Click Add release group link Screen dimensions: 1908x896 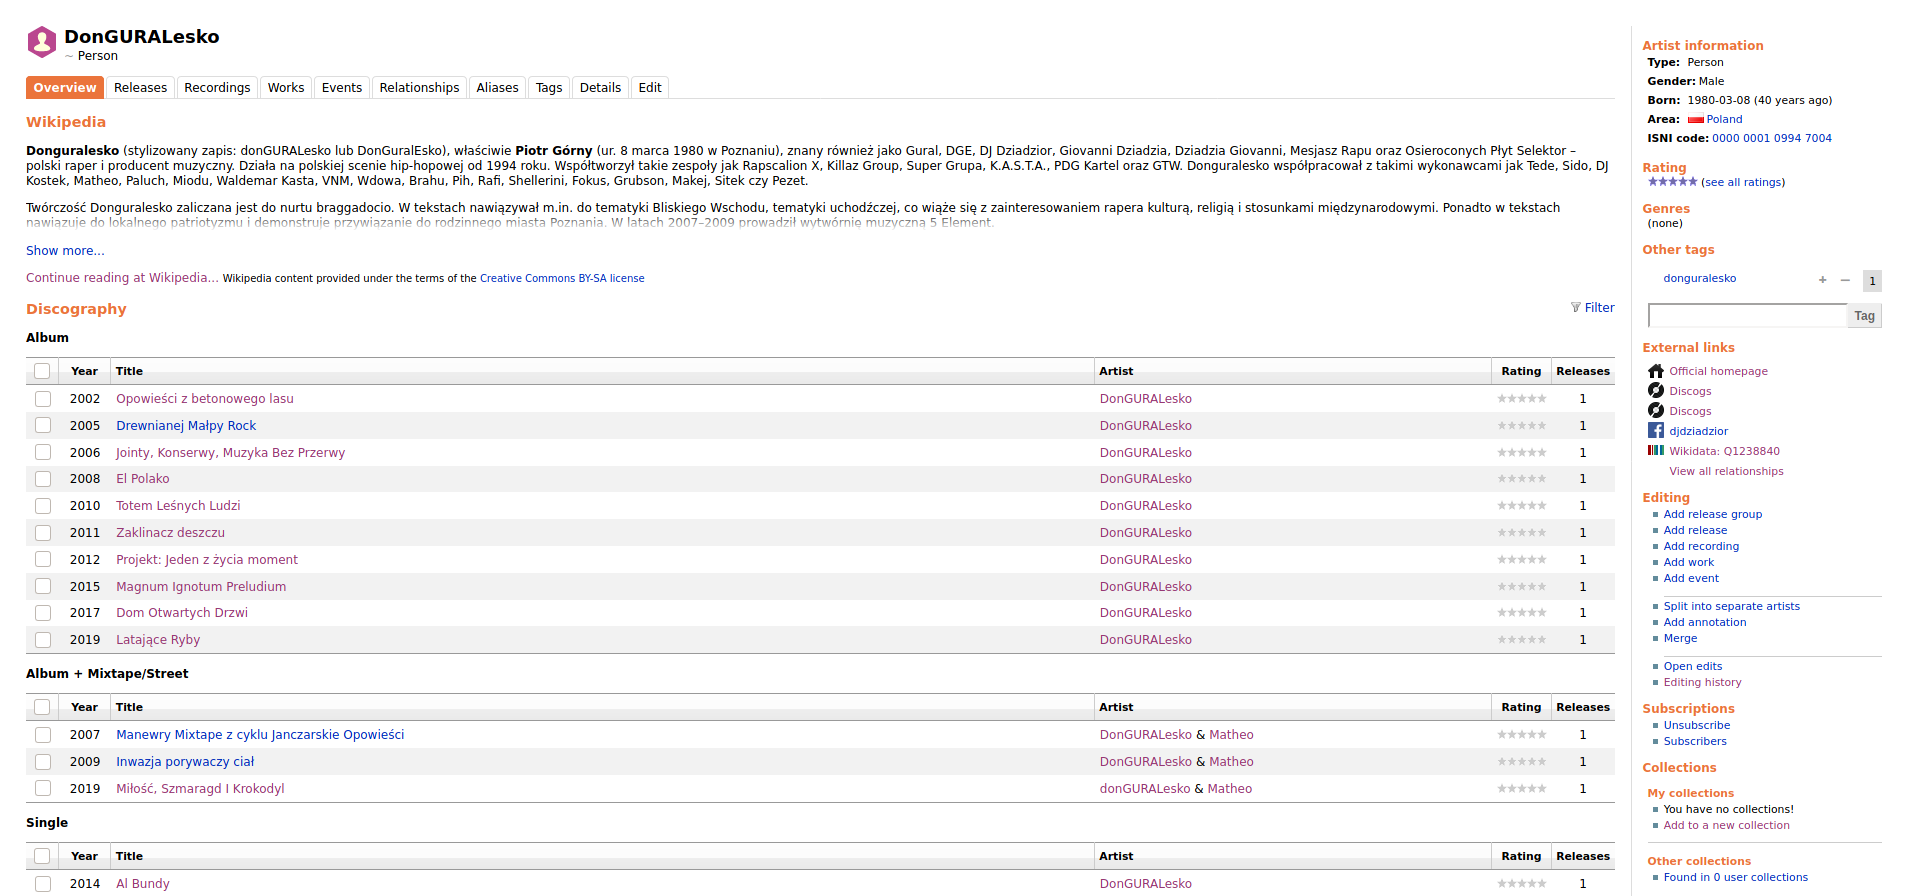pyautogui.click(x=1713, y=515)
